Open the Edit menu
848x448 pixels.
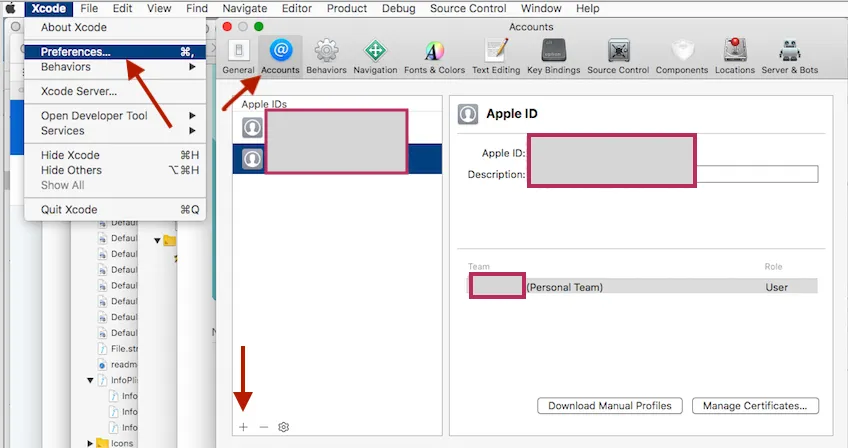[123, 8]
